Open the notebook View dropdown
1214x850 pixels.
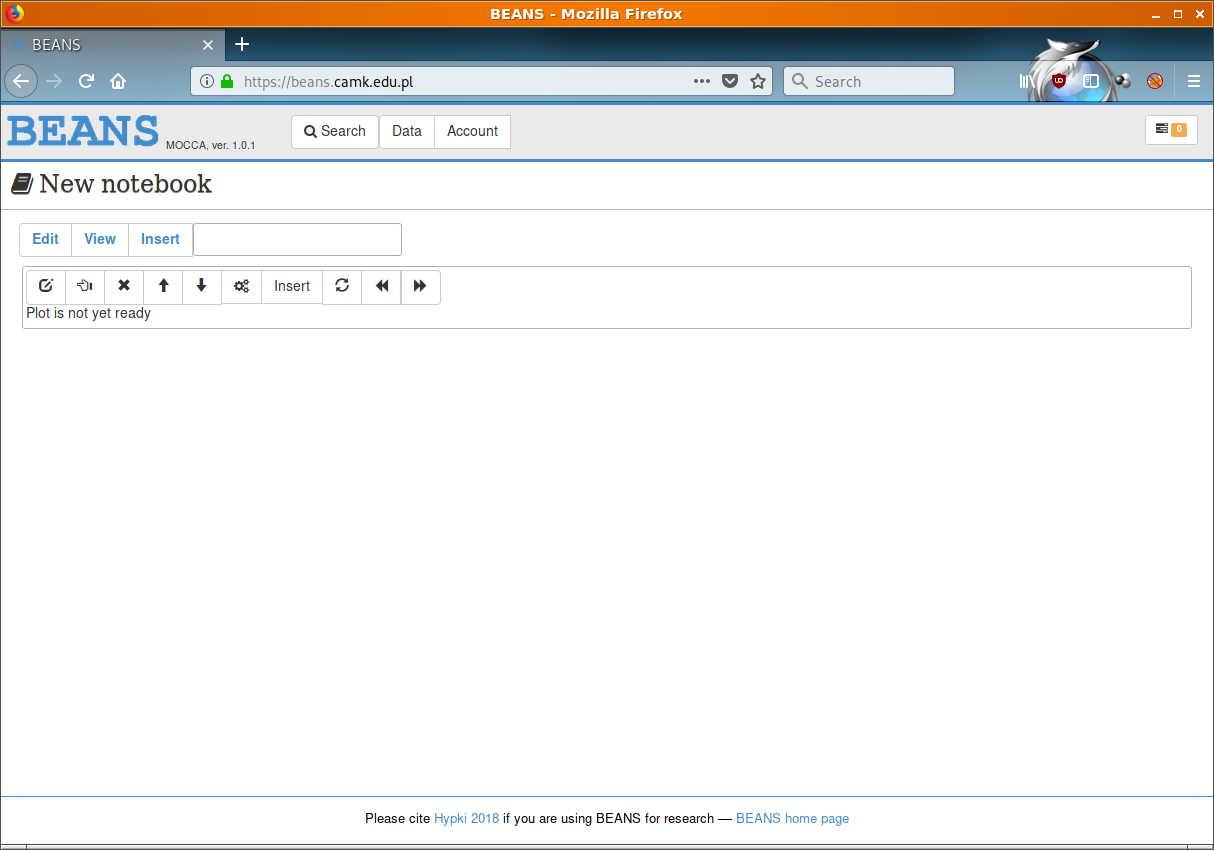(x=100, y=239)
